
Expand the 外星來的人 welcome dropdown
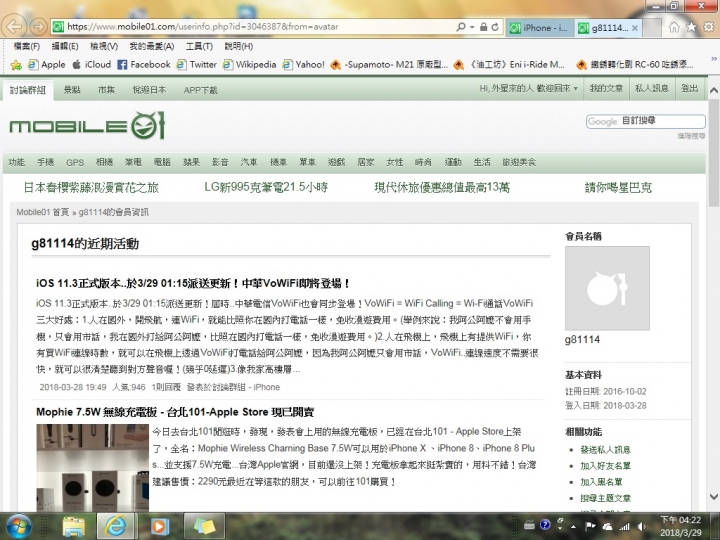pos(529,88)
